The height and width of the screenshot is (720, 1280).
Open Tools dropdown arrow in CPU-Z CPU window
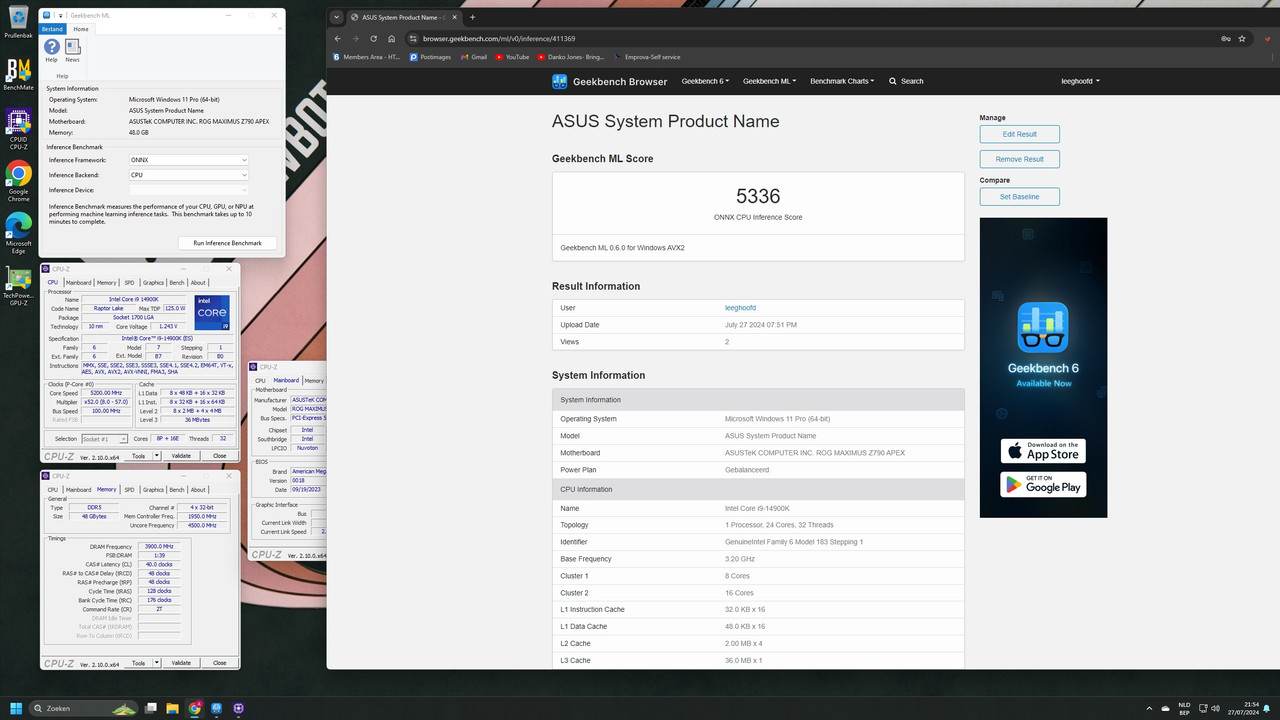coord(155,456)
